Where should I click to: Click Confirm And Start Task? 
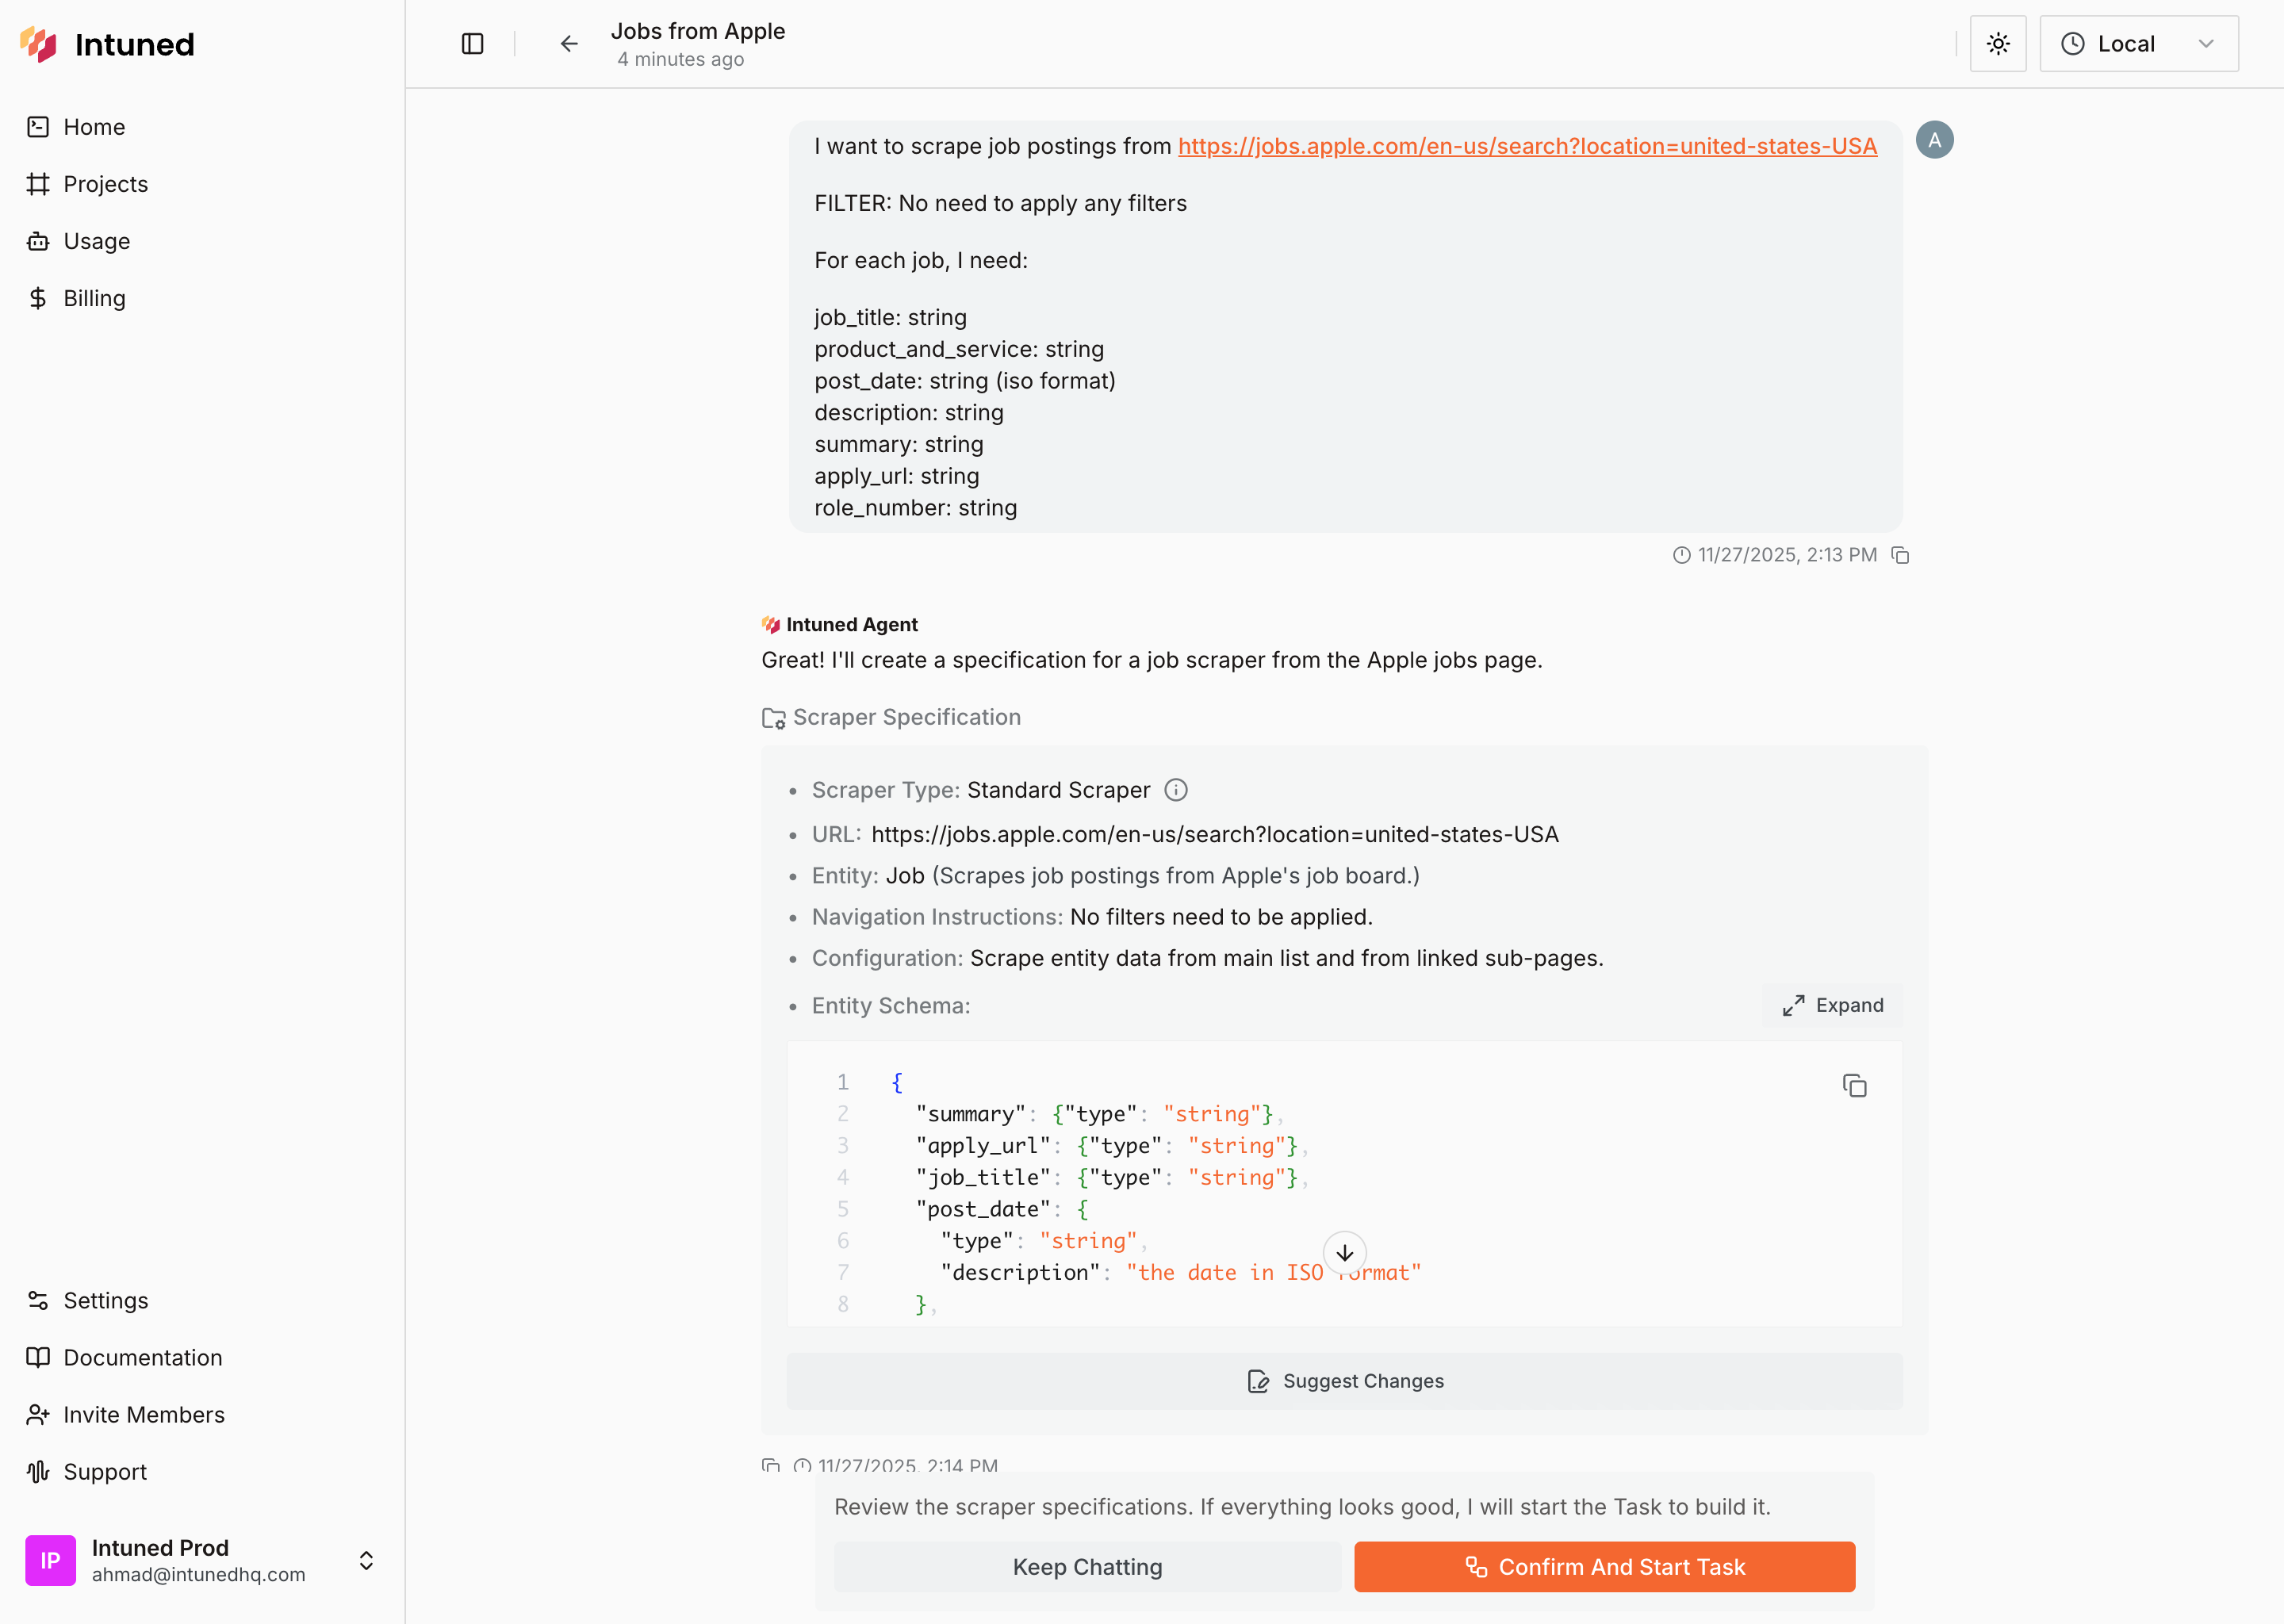pos(1604,1567)
